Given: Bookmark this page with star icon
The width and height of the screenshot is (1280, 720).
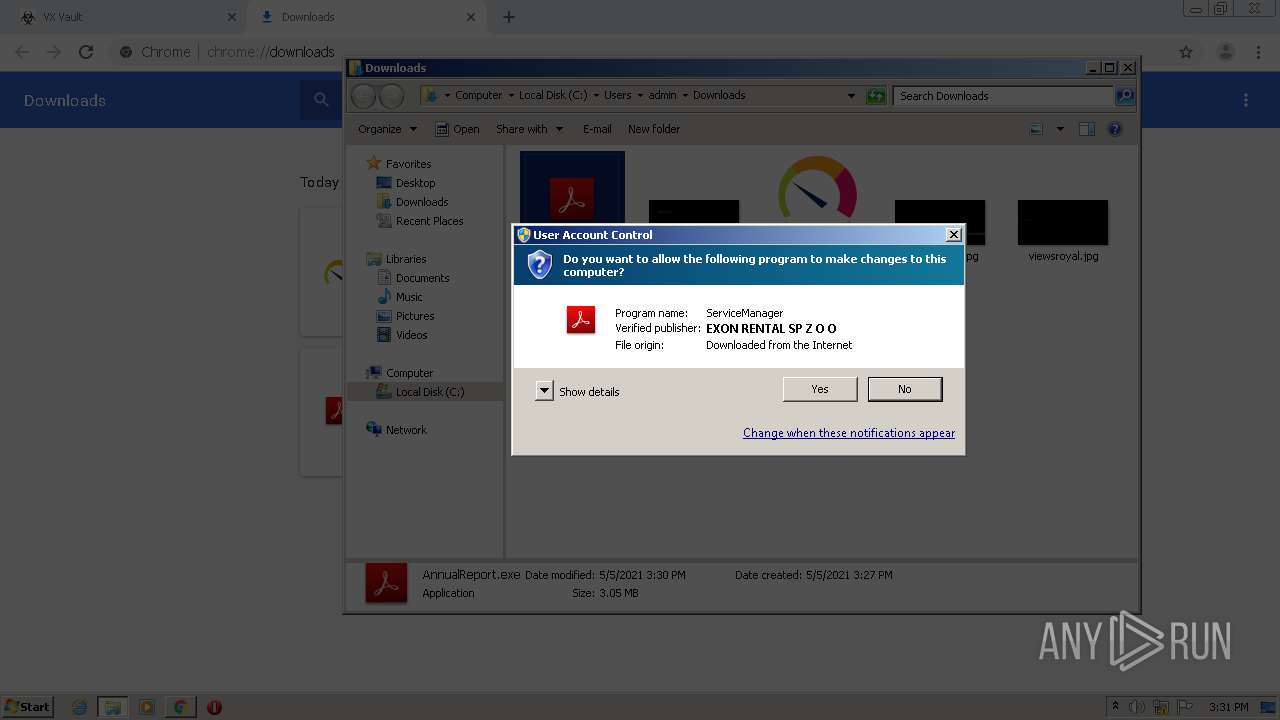Looking at the screenshot, I should click(x=1186, y=52).
